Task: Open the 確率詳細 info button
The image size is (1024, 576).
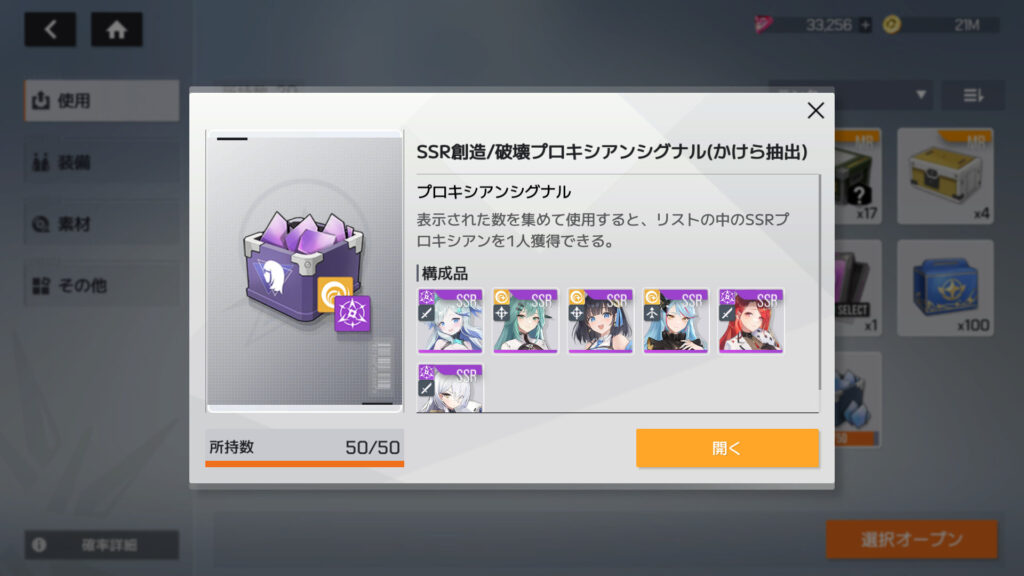Action: pyautogui.click(x=102, y=545)
